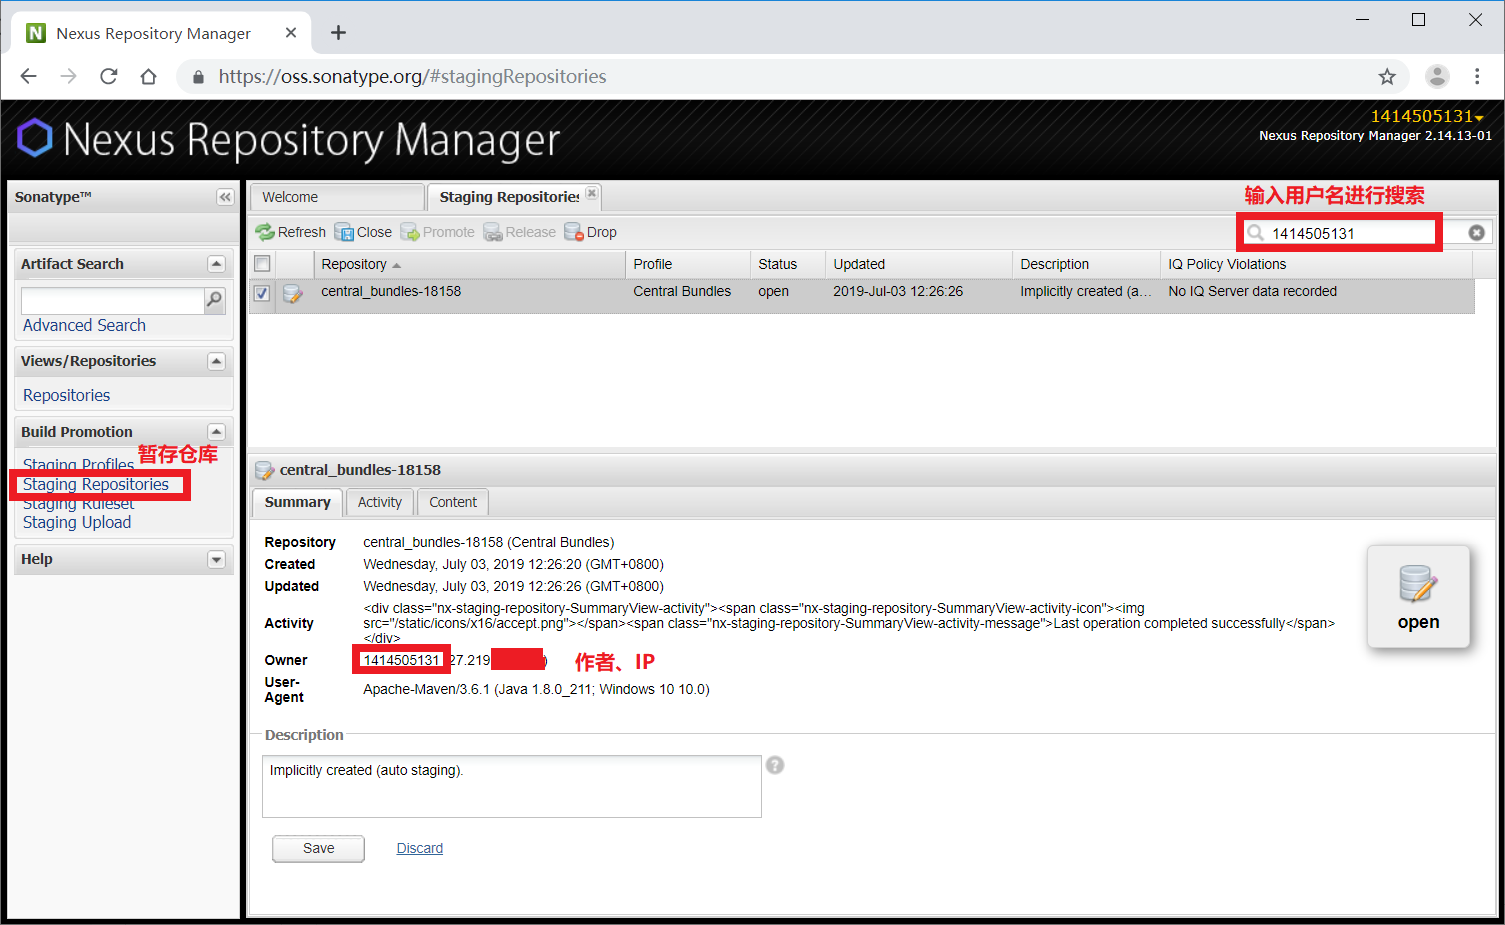Click the magnifier icon in filter box

coord(1255,233)
